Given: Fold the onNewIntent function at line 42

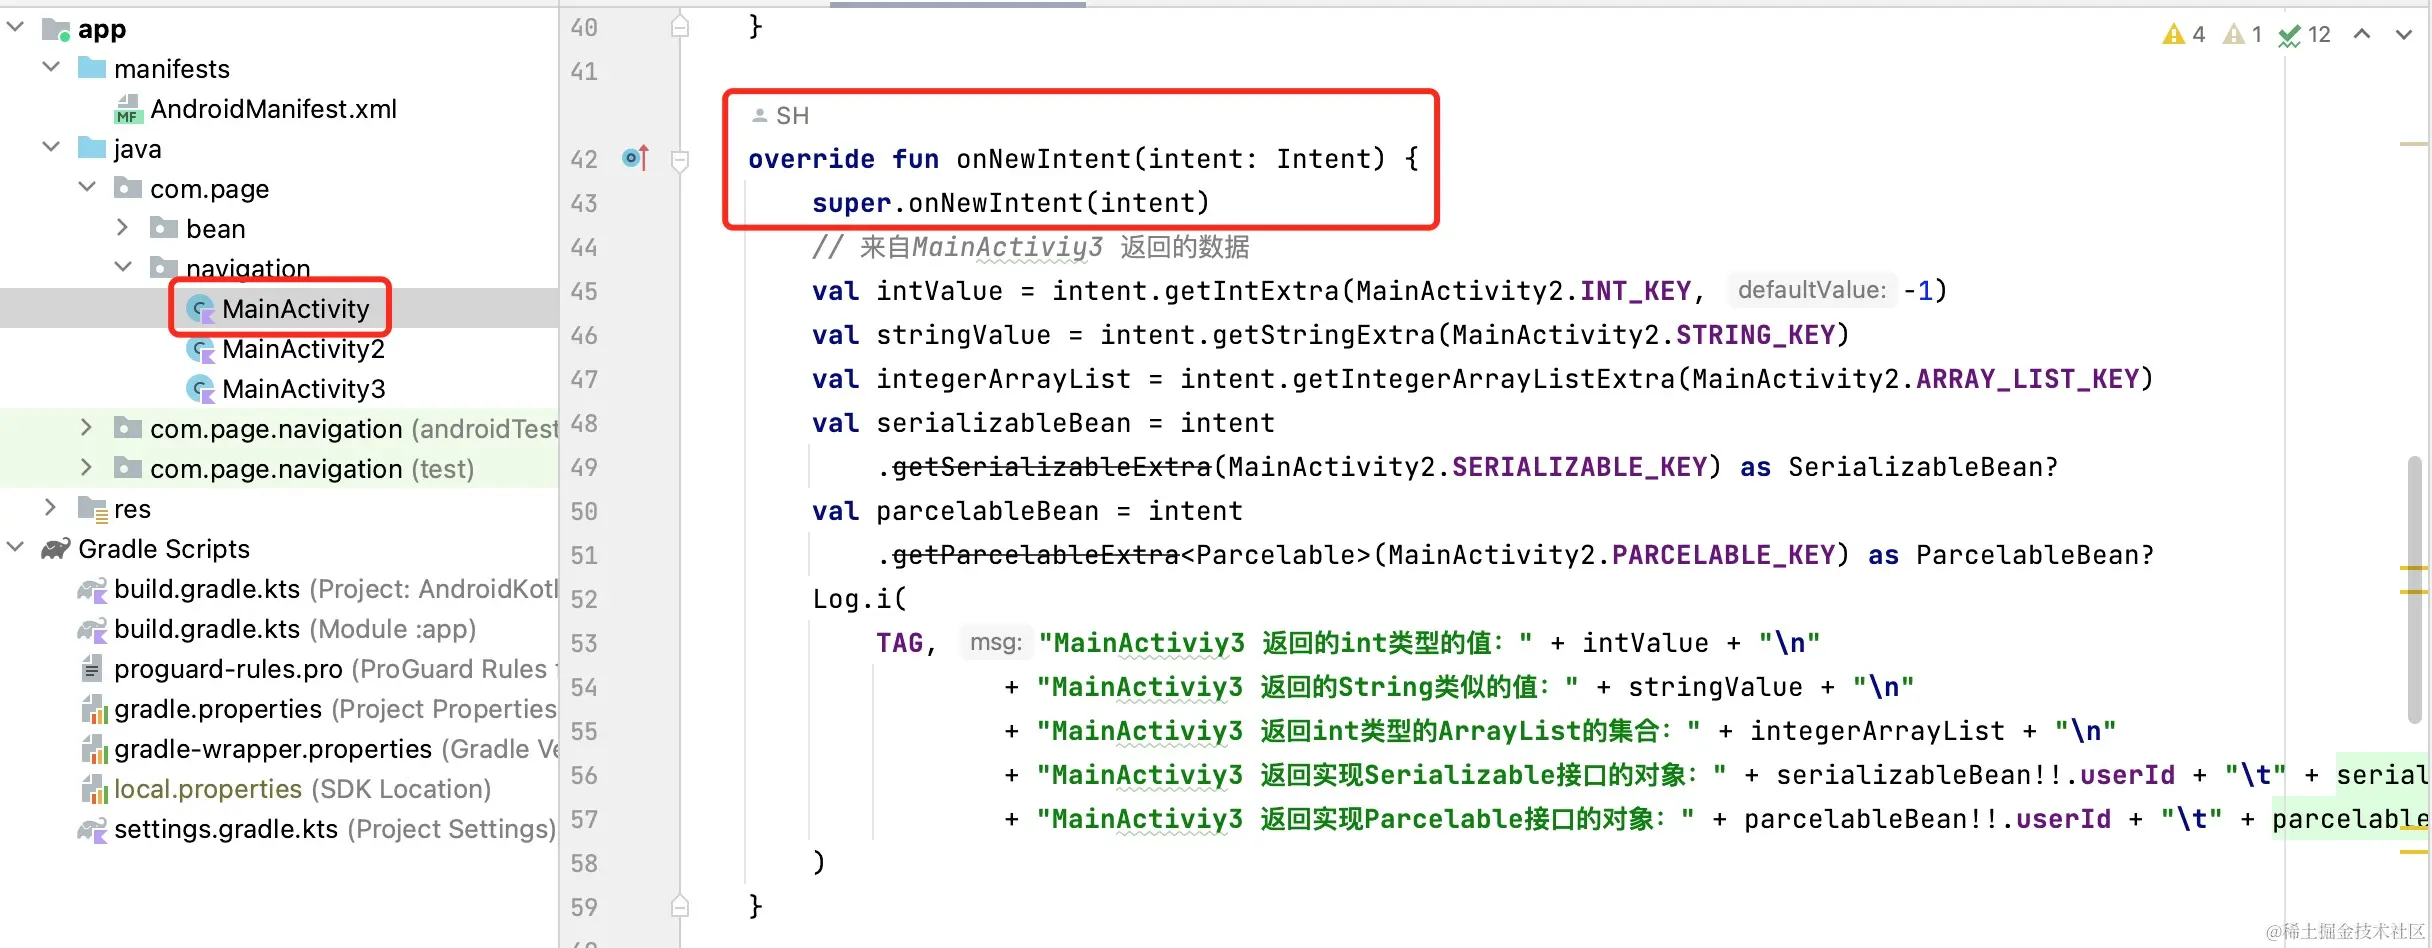Looking at the screenshot, I should click(x=680, y=160).
